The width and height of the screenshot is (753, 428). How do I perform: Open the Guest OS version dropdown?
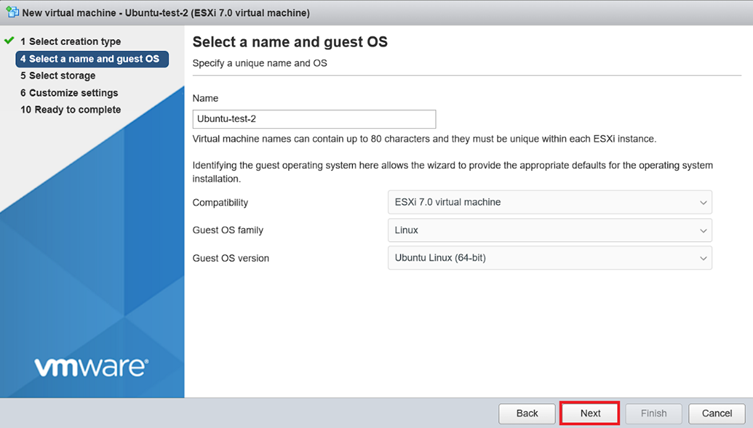(x=549, y=259)
